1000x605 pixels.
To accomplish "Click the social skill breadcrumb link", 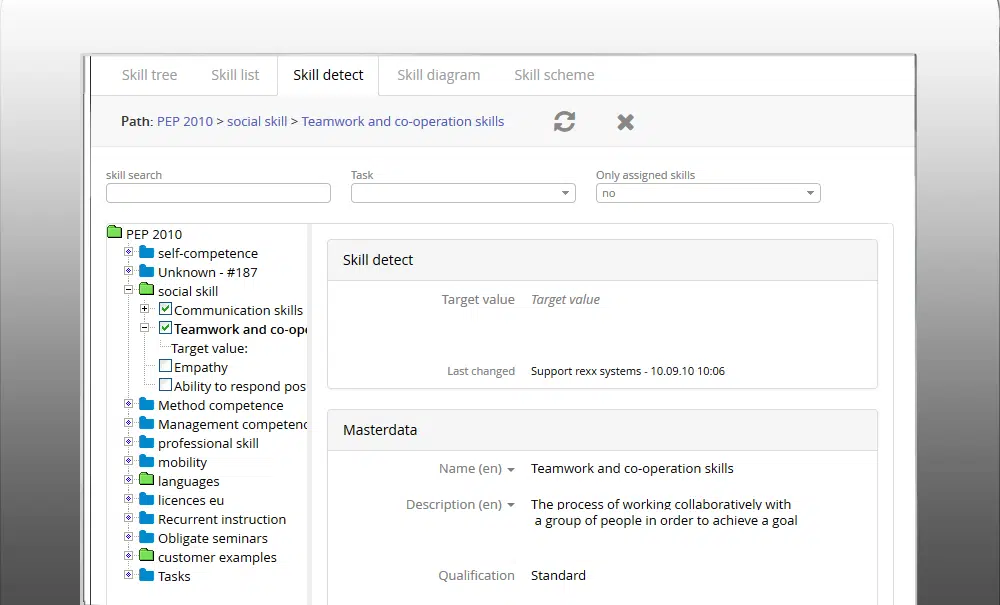I will tap(255, 121).
